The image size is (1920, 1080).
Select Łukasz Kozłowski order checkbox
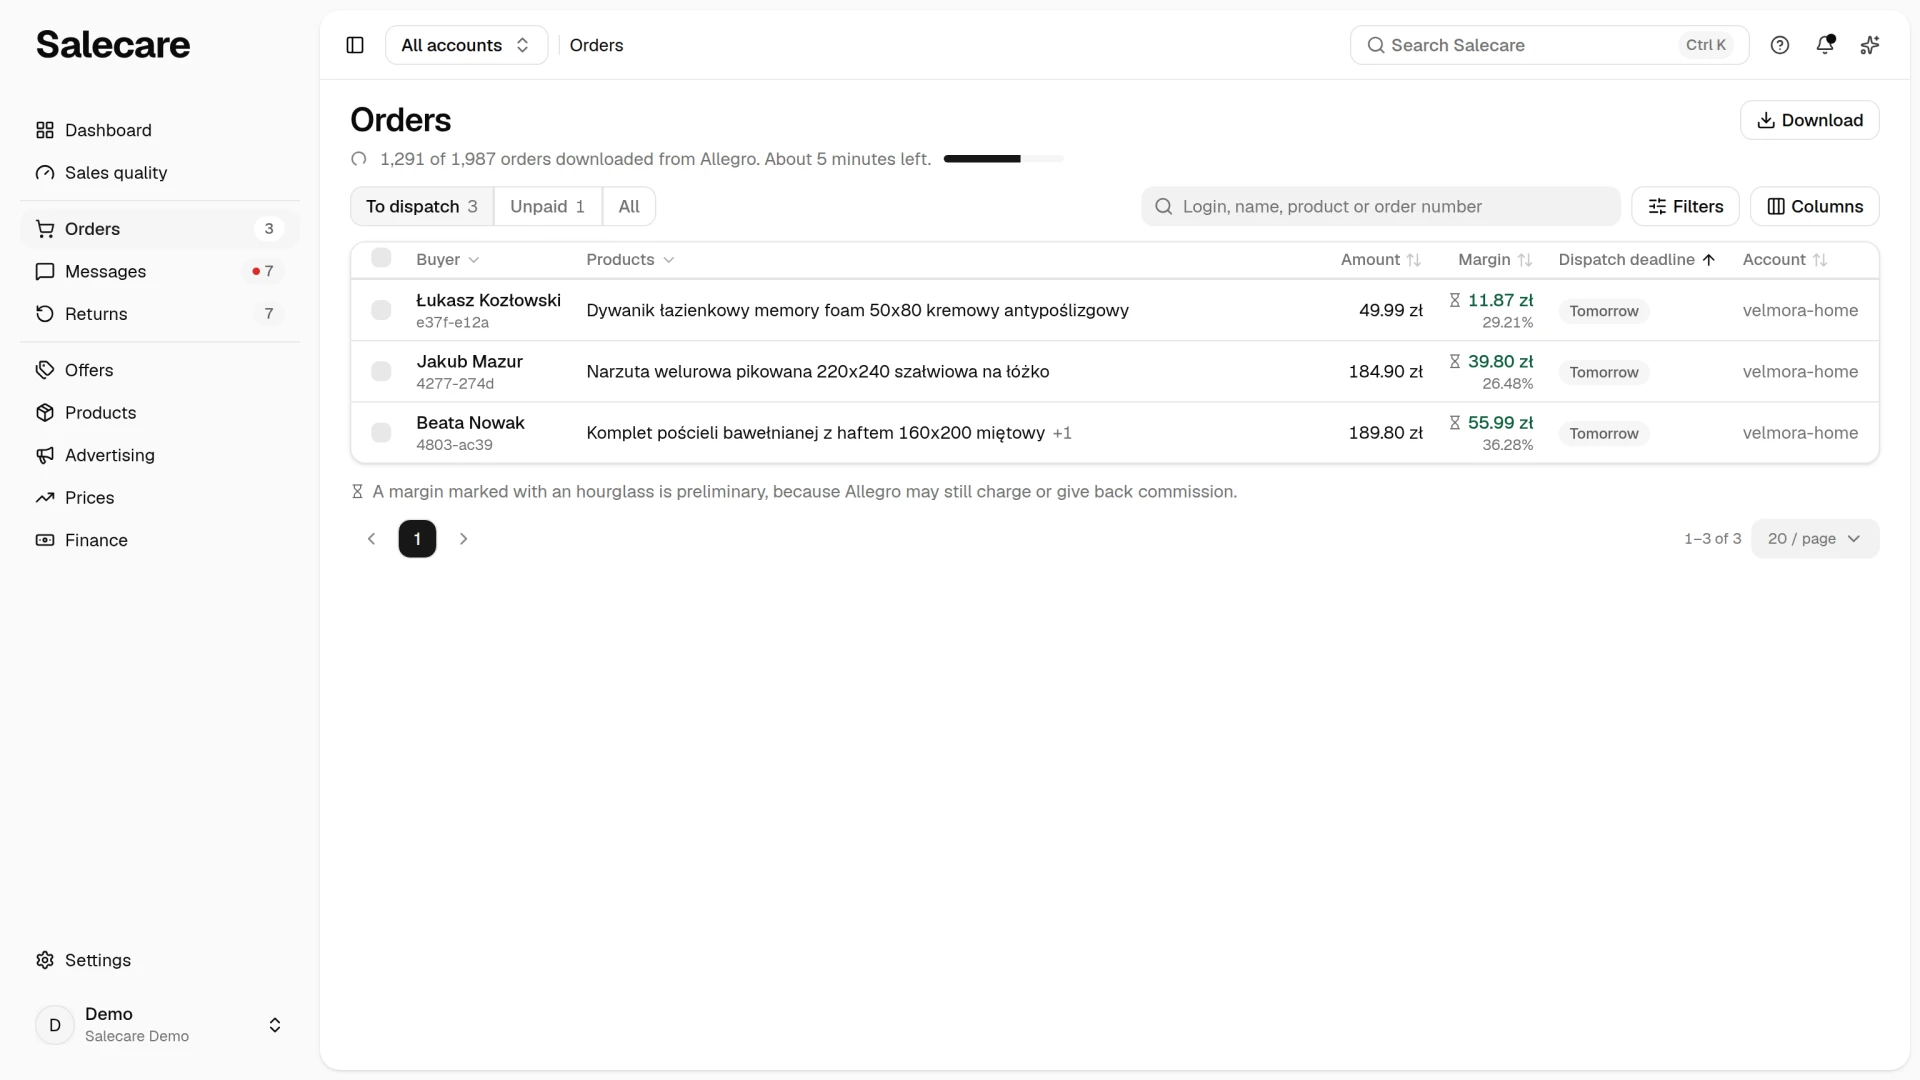tap(381, 310)
